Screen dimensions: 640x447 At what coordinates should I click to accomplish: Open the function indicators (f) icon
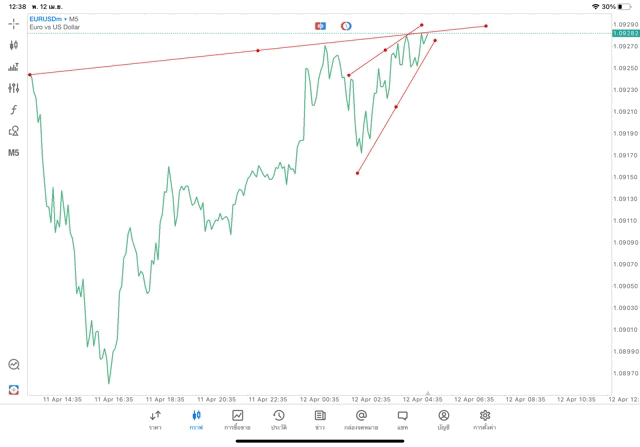pyautogui.click(x=14, y=109)
